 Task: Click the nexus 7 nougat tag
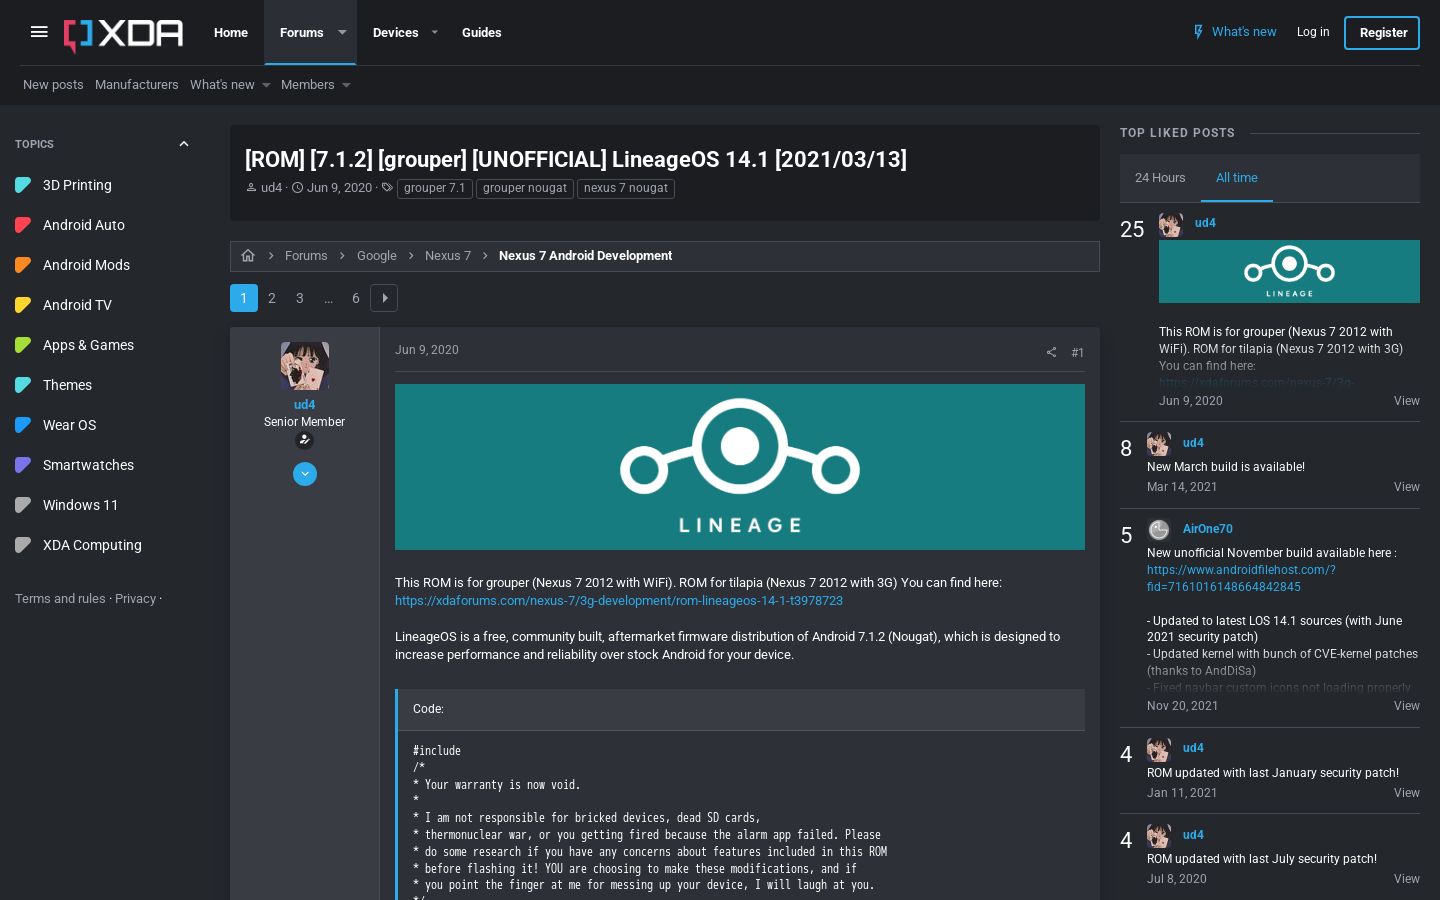pos(626,188)
